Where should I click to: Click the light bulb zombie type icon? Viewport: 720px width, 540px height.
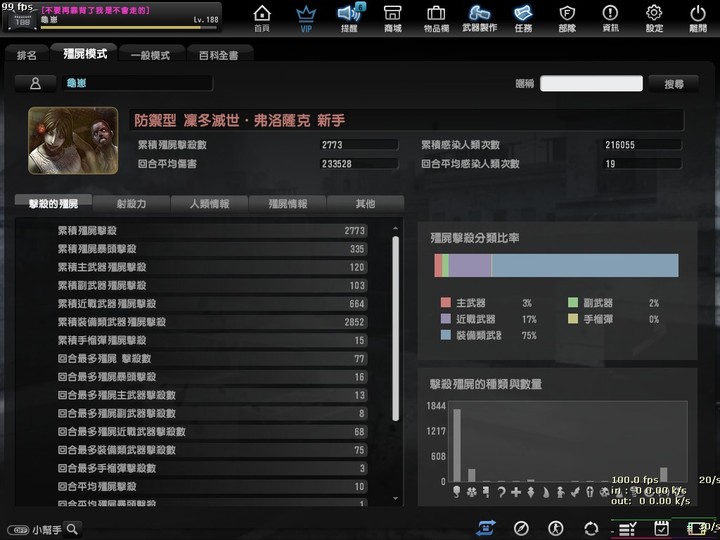(456, 492)
